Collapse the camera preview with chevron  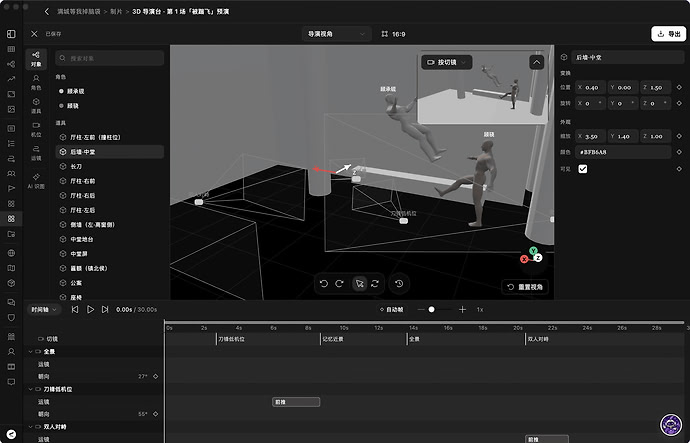pos(536,62)
